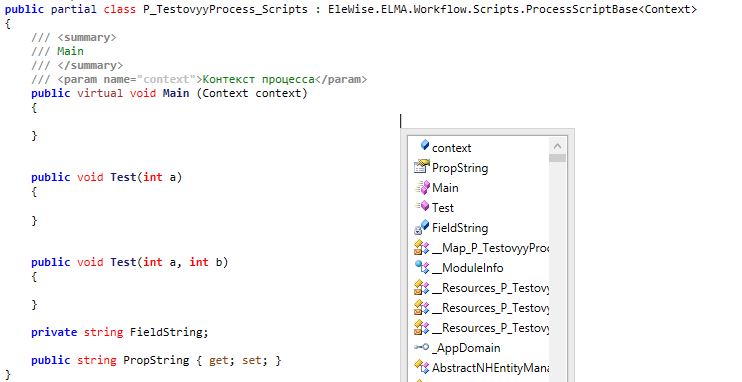Select 'AbstractNHEntityMana' completion entry
Viewport: 742px width, 382px height.
pyautogui.click(x=491, y=368)
